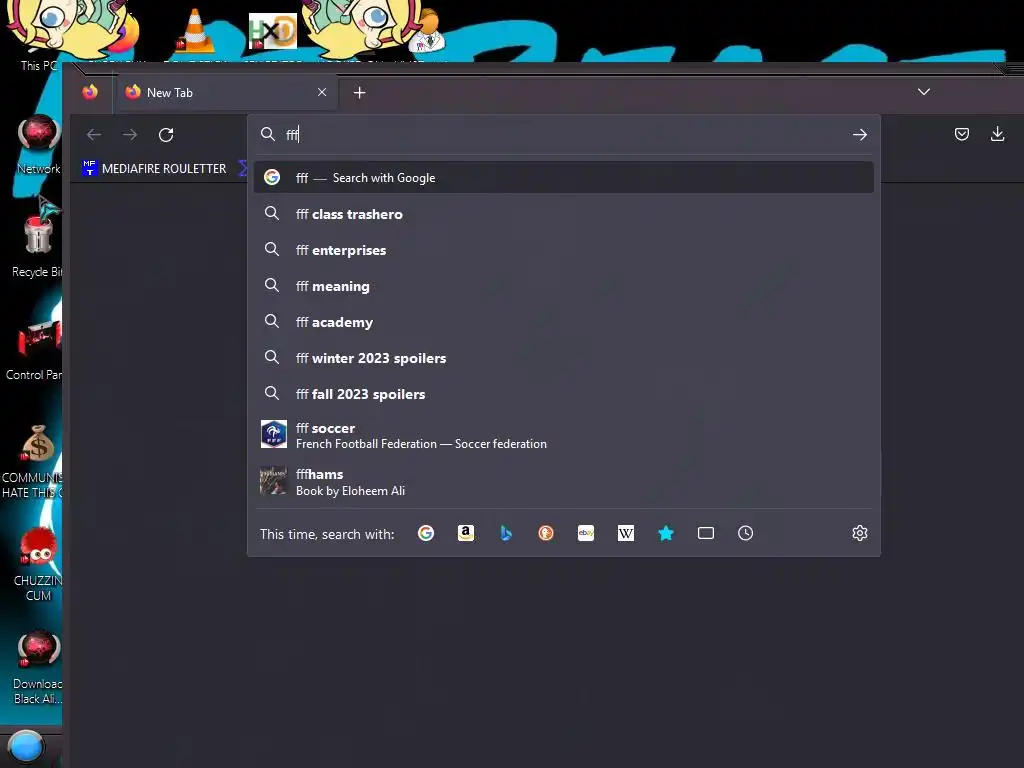This screenshot has width=1024, height=768.
Task: Select 'fff winter 2023 spoilers' suggestion
Action: click(x=564, y=358)
